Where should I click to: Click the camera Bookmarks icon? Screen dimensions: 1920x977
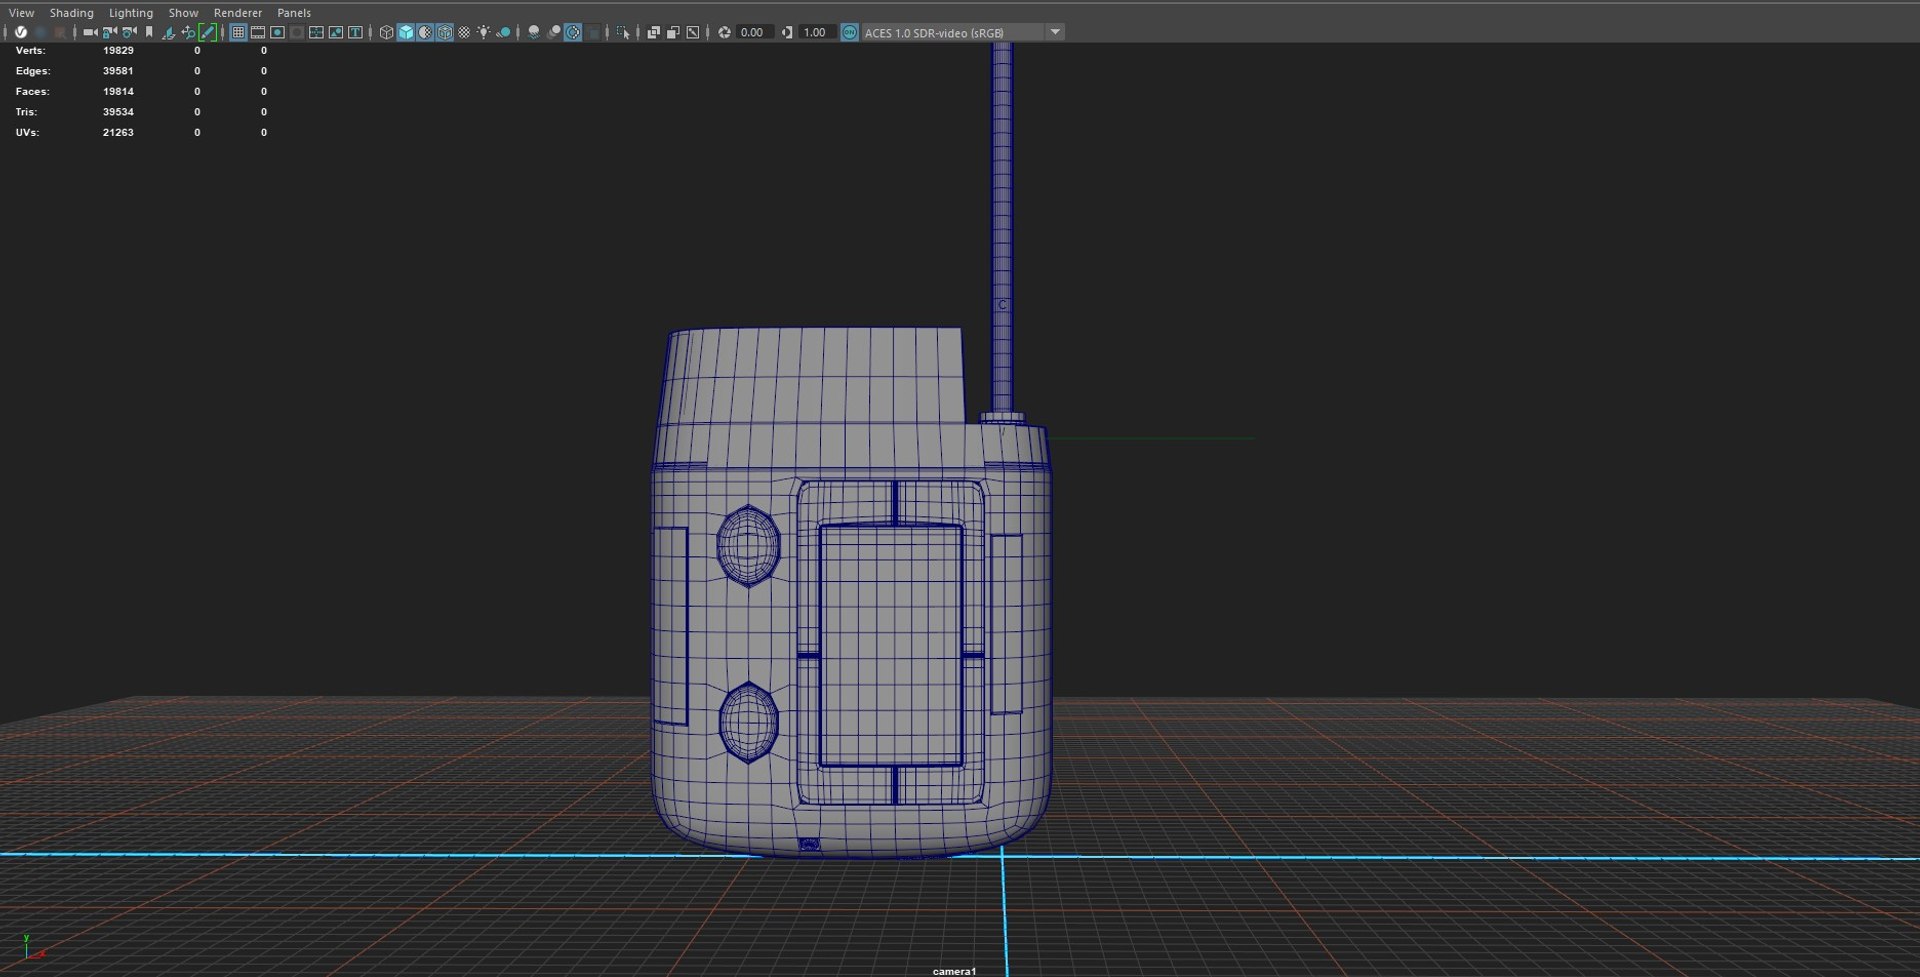click(x=149, y=32)
